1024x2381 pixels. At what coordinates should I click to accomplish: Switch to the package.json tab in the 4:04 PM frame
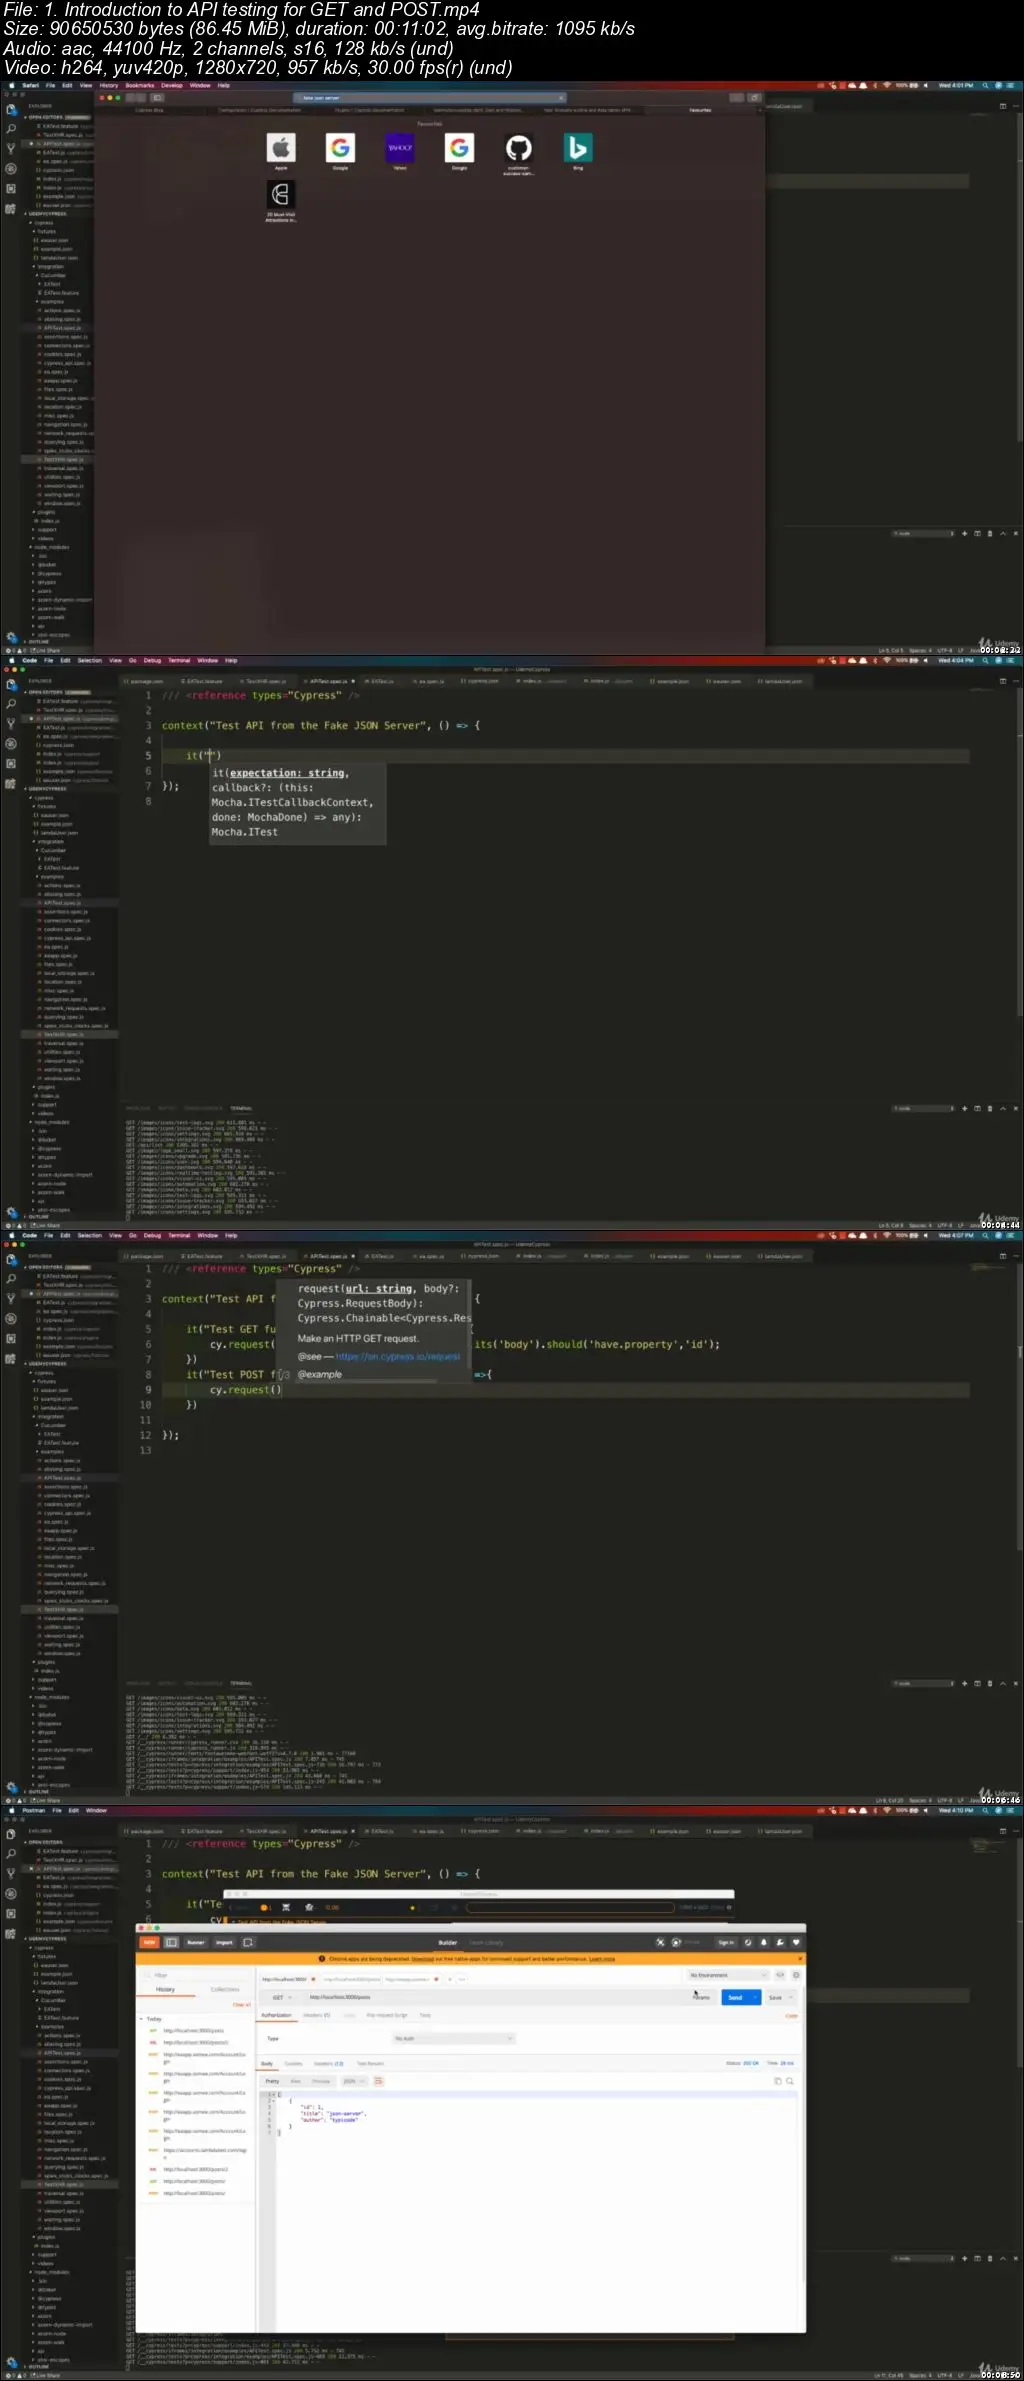pos(146,681)
